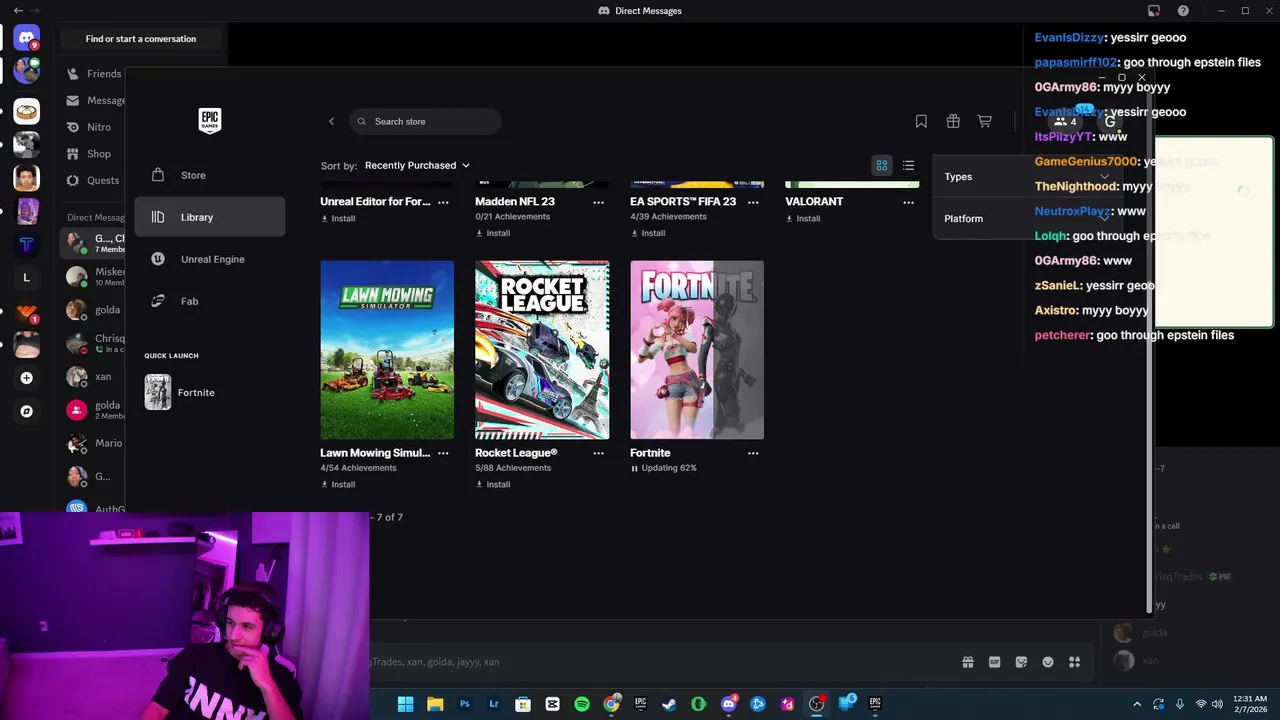The width and height of the screenshot is (1280, 720).
Task: Install Madden NFL 23
Action: [x=493, y=233]
